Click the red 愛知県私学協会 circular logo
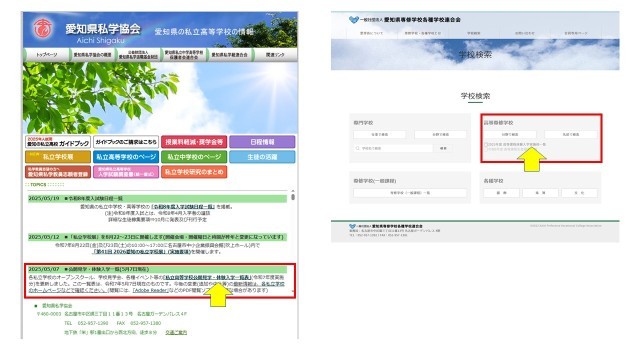Viewport: 640px width, 360px height. click(43, 28)
